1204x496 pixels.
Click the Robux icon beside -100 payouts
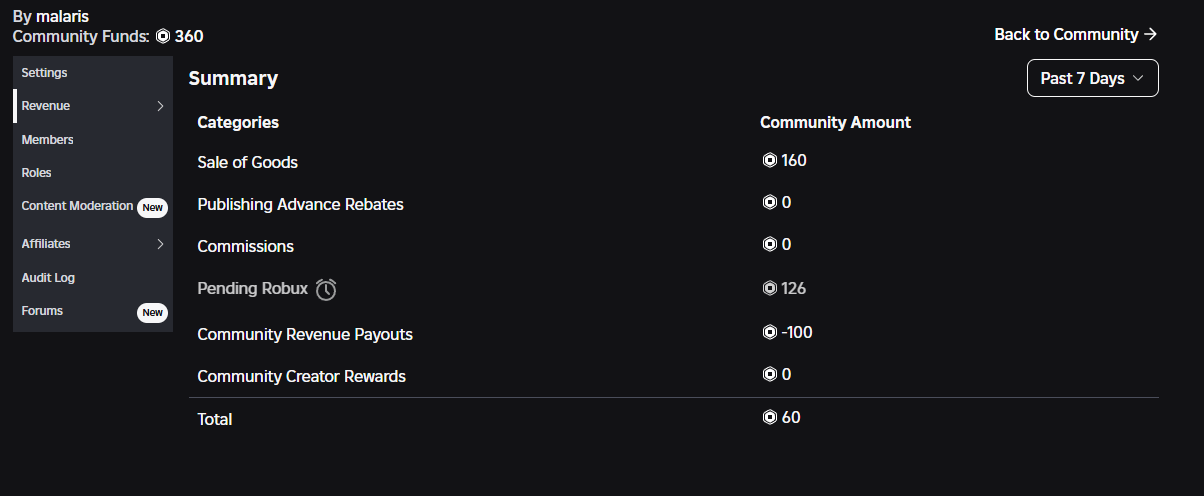click(769, 332)
